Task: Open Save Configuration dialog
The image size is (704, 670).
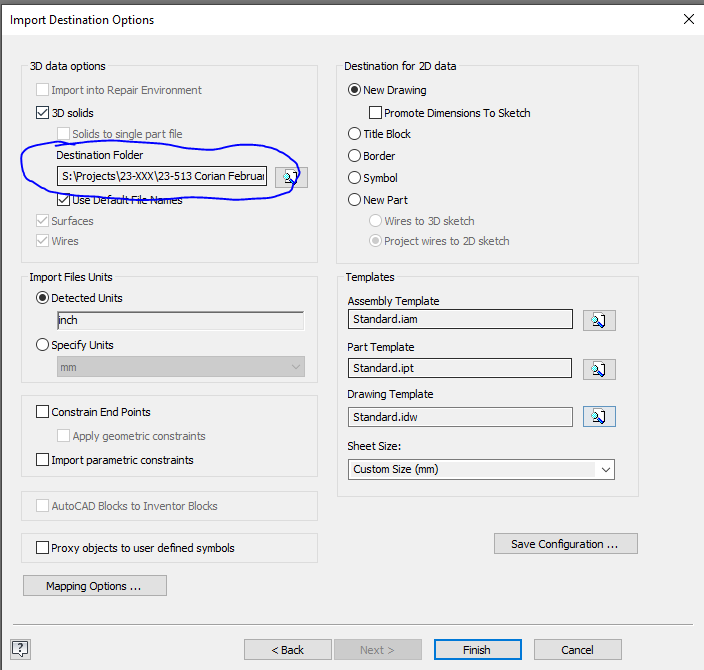Action: click(565, 544)
